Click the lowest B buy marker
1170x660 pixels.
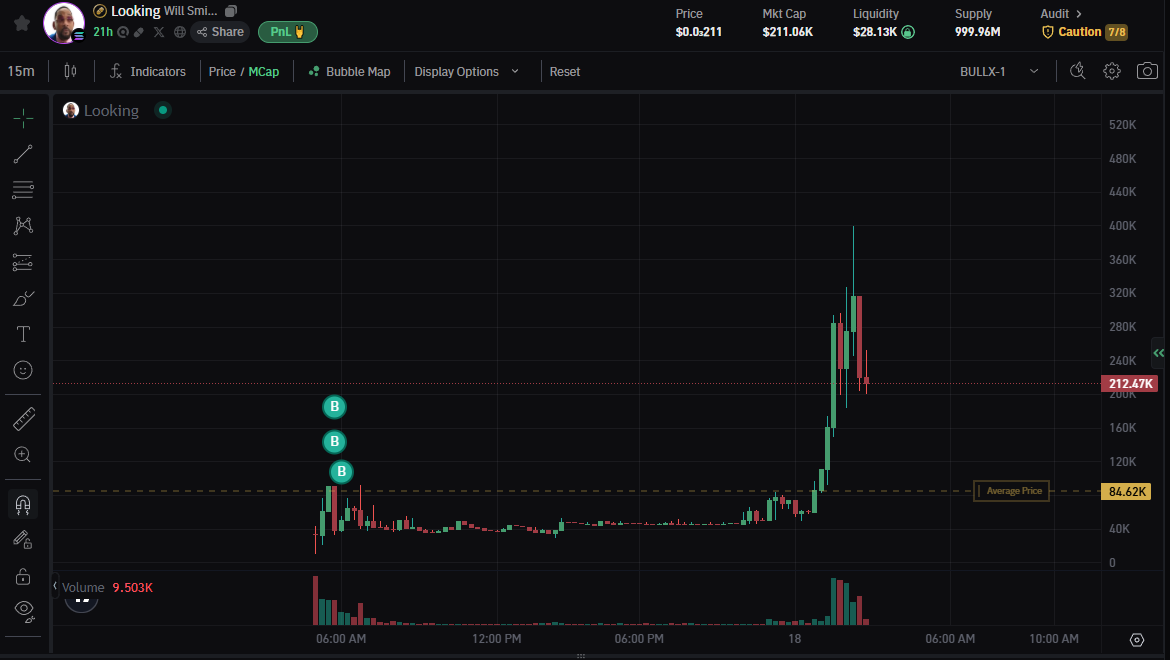click(x=341, y=471)
